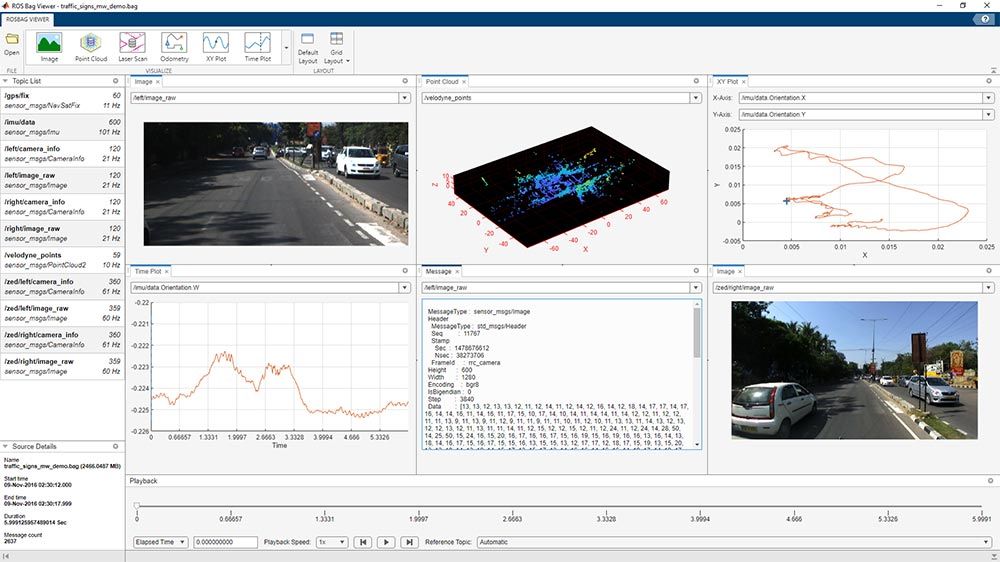Screen dimensions: 1000x562
Task: Switch to the Time Plot tab
Action: (x=147, y=271)
